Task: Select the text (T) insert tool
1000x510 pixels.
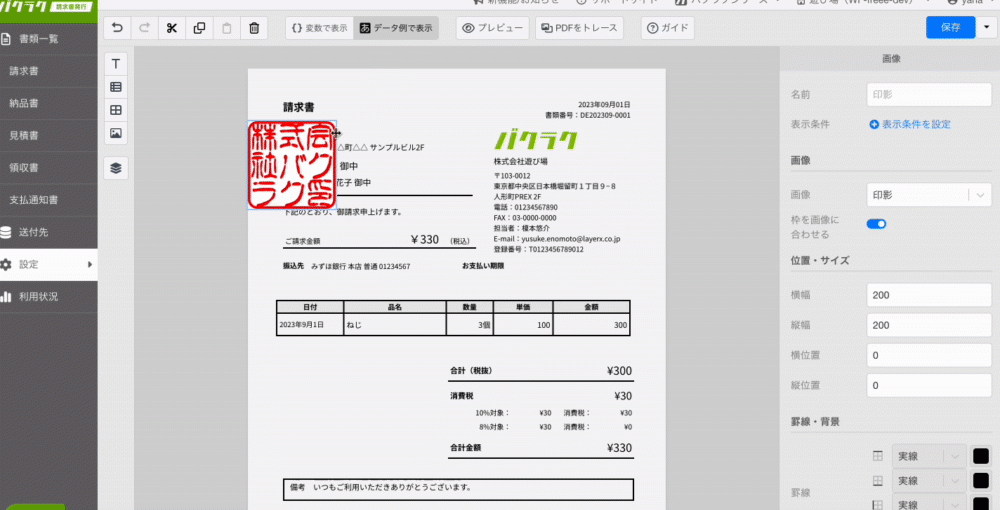Action: 115,64
